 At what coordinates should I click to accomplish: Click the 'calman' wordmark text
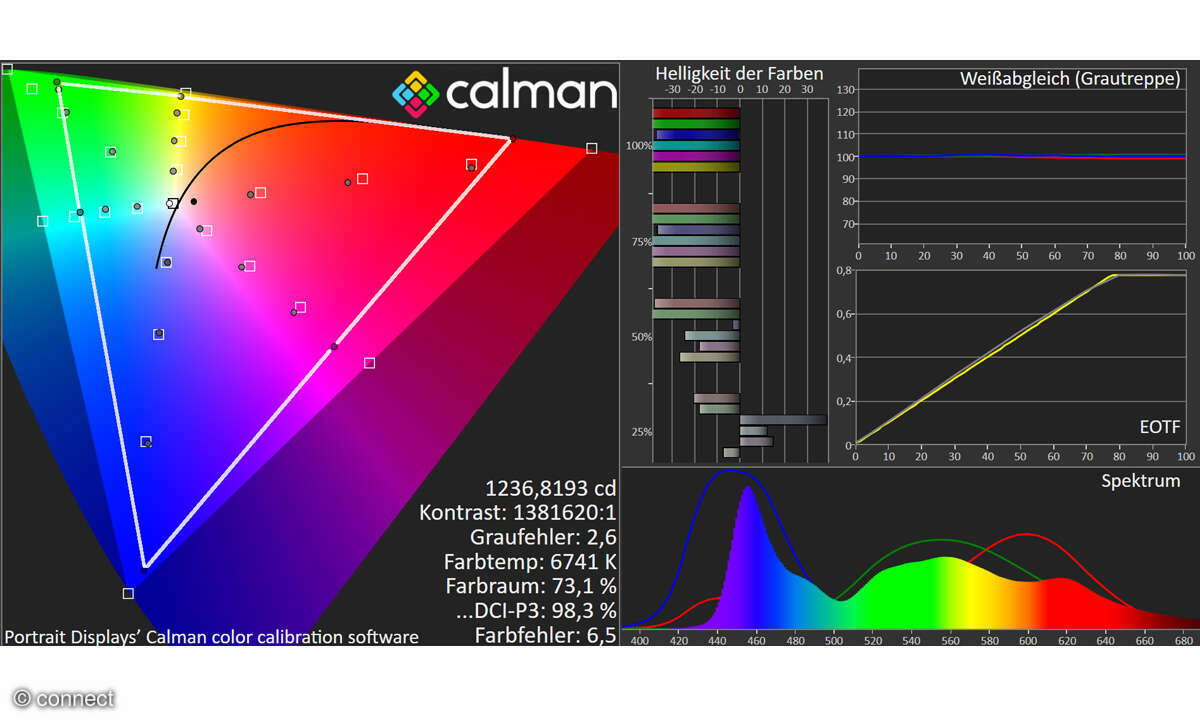click(531, 92)
